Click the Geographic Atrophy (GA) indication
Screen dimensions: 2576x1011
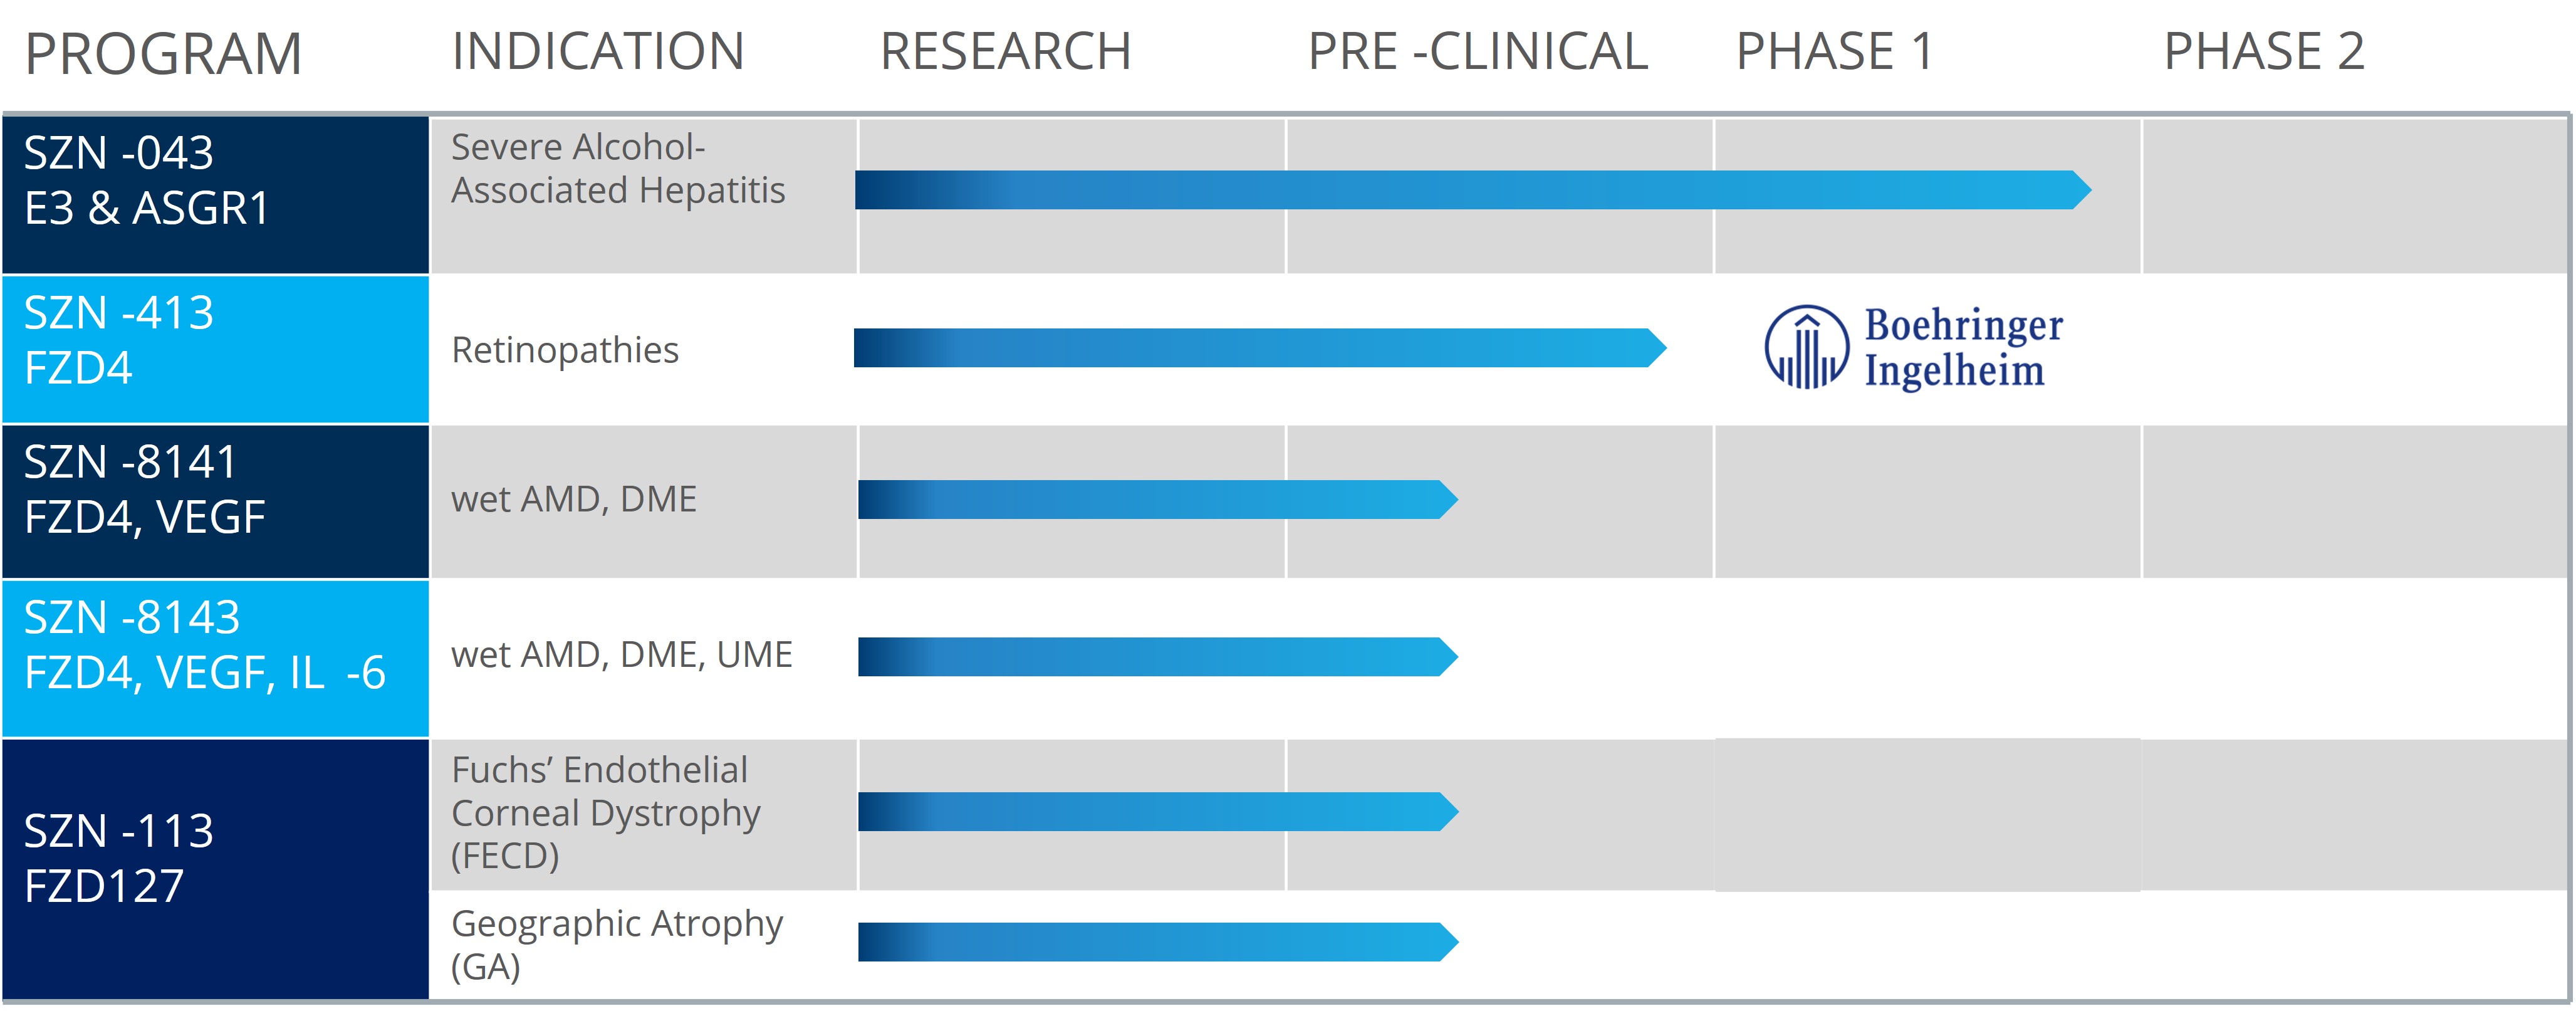tap(616, 944)
